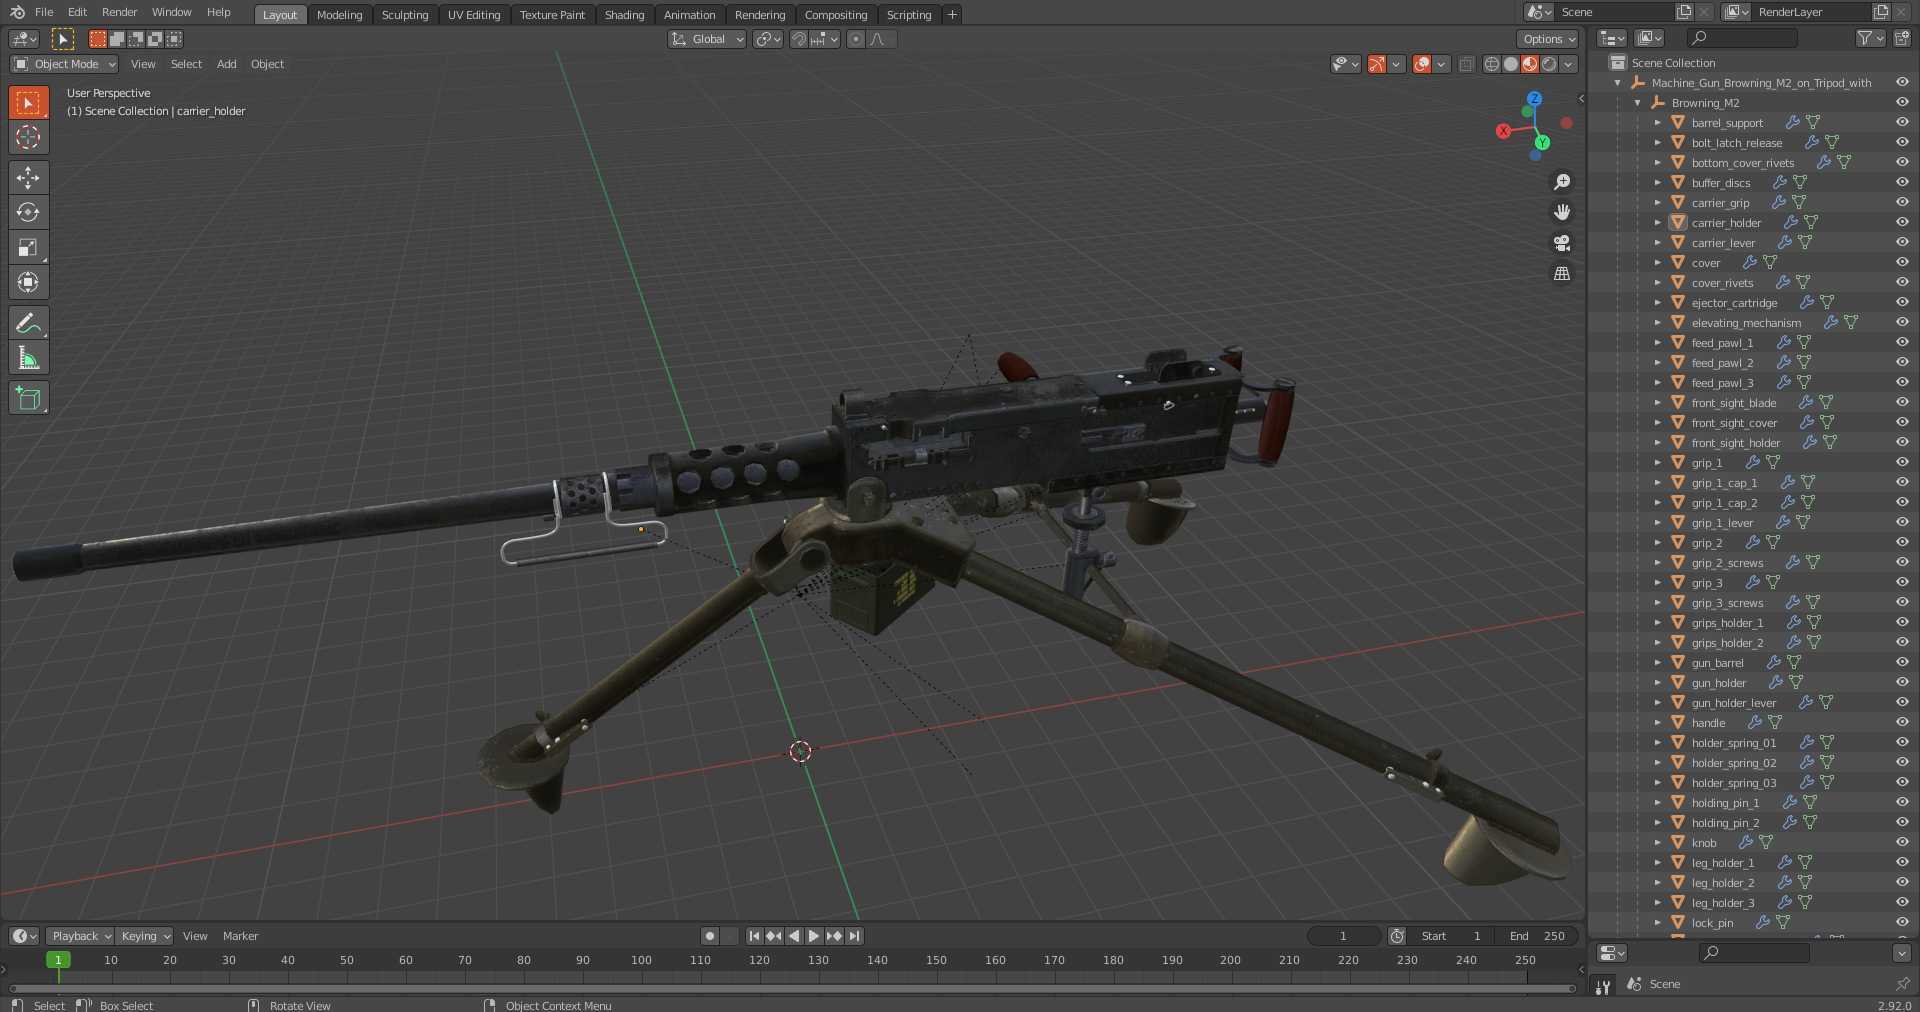Switch to Shading workspace tab
Screen dimensions: 1920x1012
[624, 14]
